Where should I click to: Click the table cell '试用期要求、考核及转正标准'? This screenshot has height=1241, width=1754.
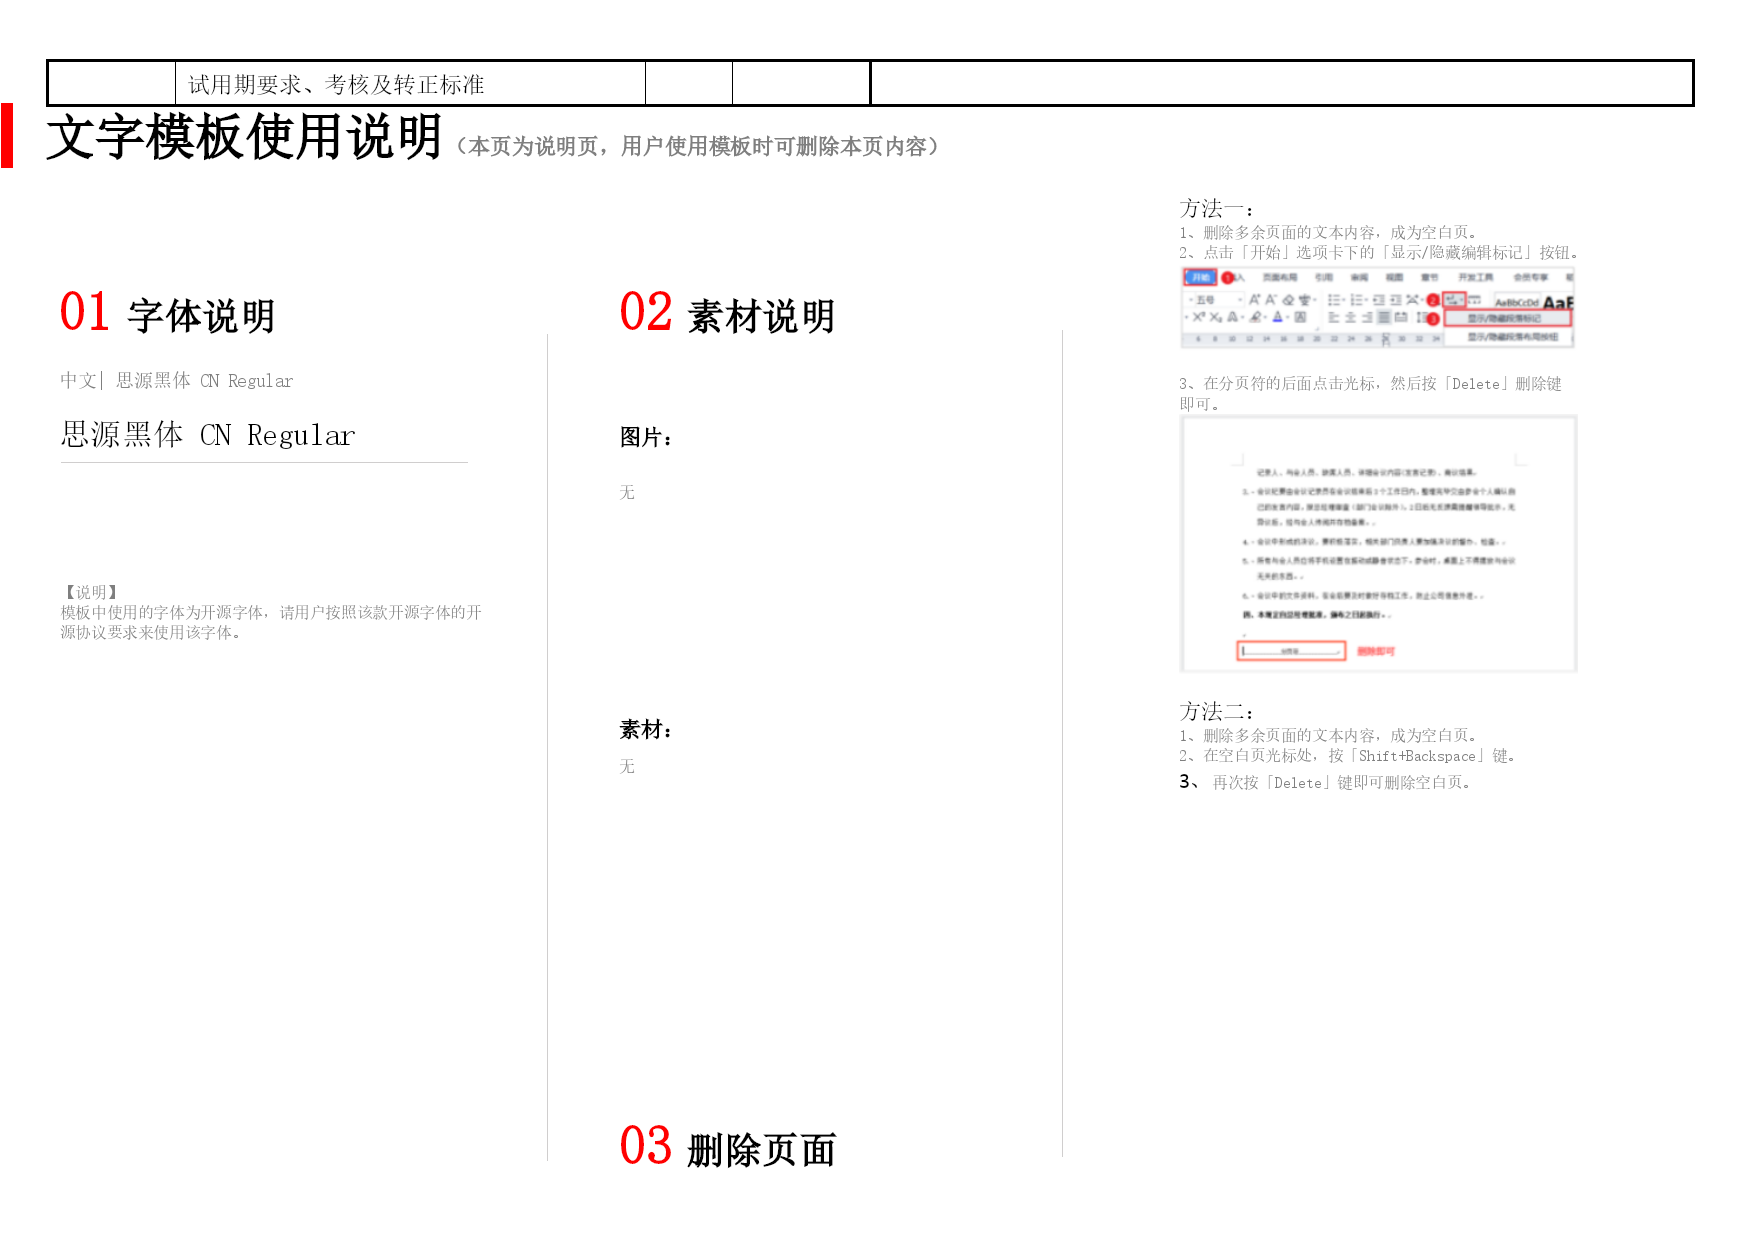410,84
